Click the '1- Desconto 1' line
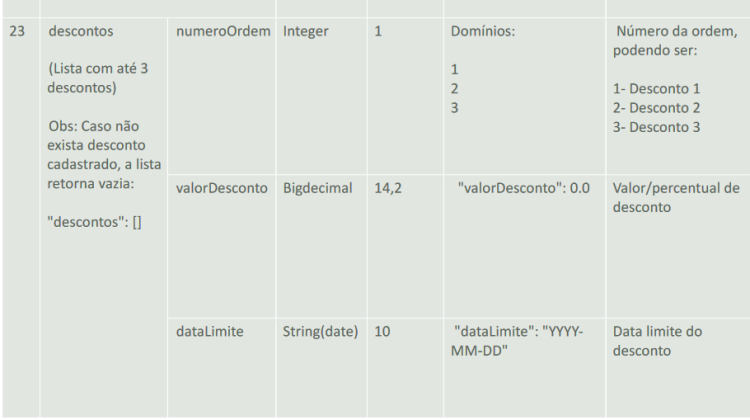 point(656,89)
